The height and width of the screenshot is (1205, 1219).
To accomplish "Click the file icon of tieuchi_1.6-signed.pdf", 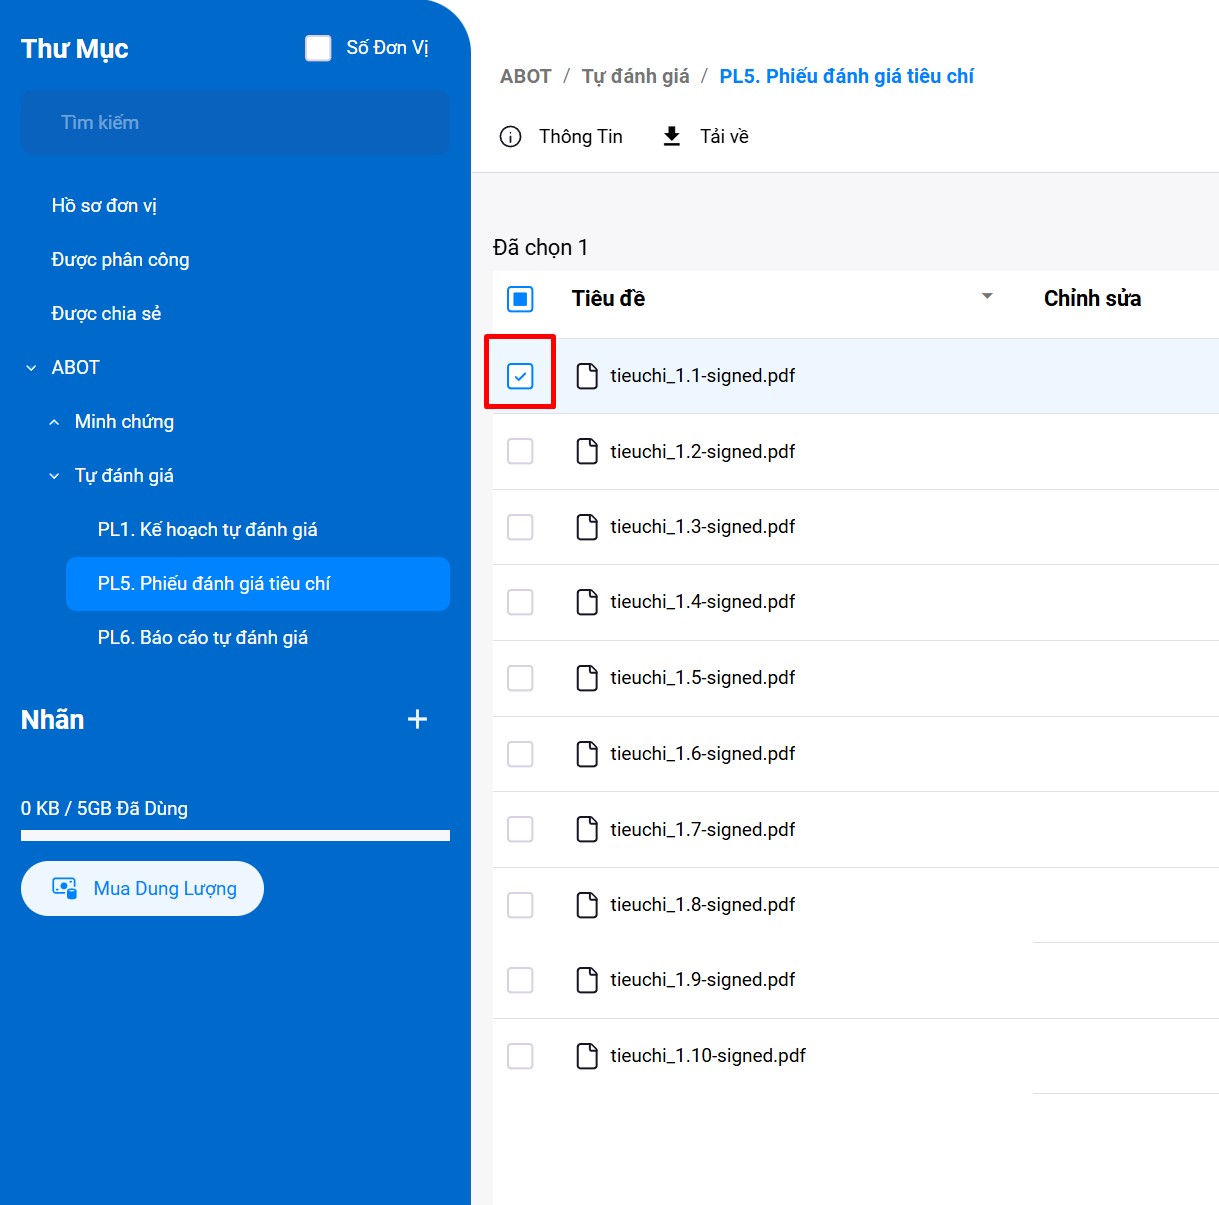I will coord(587,754).
